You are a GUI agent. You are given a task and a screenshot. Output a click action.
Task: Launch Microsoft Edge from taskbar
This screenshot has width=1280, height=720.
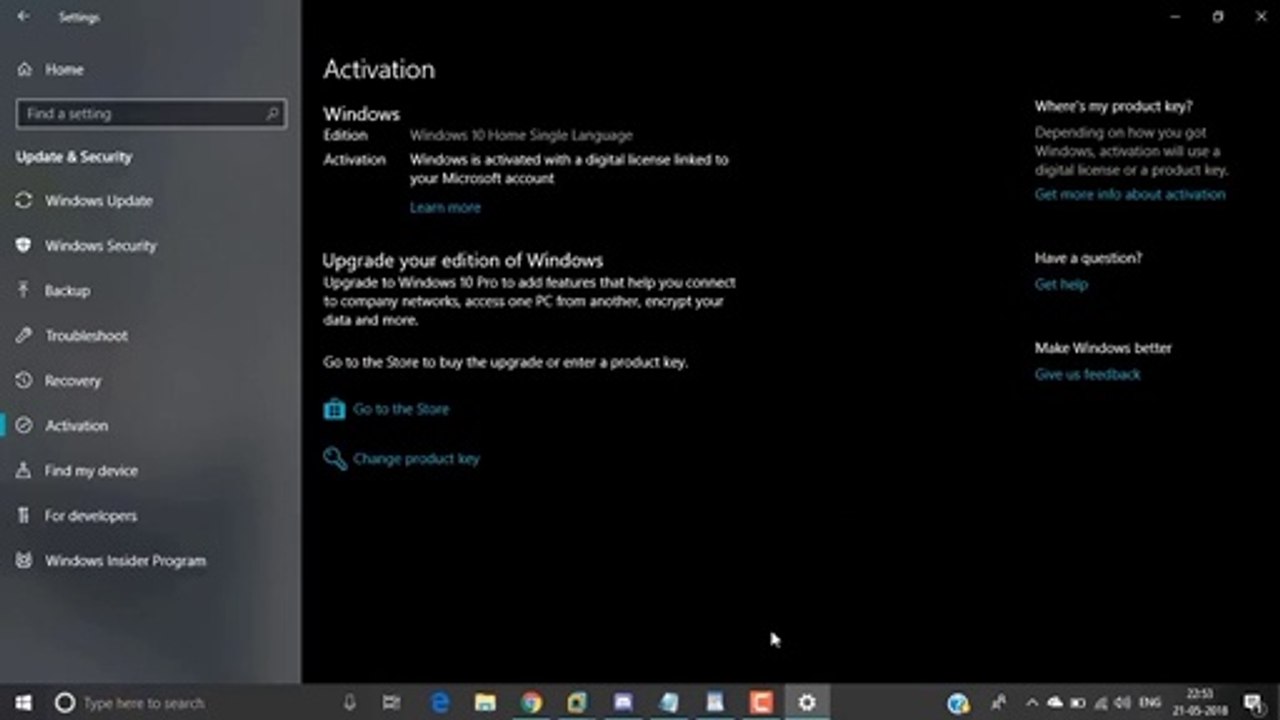(440, 703)
